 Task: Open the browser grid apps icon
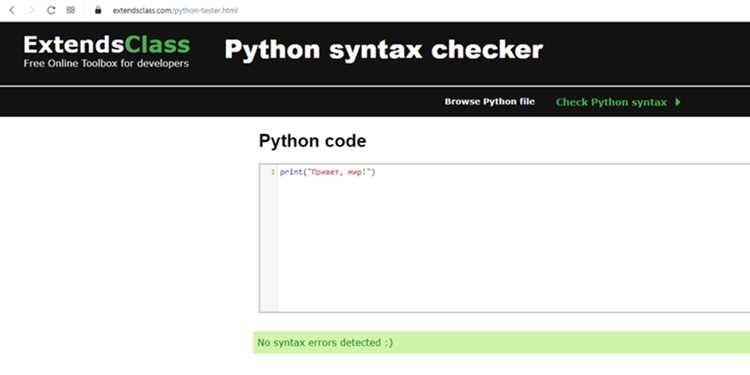pyautogui.click(x=70, y=10)
